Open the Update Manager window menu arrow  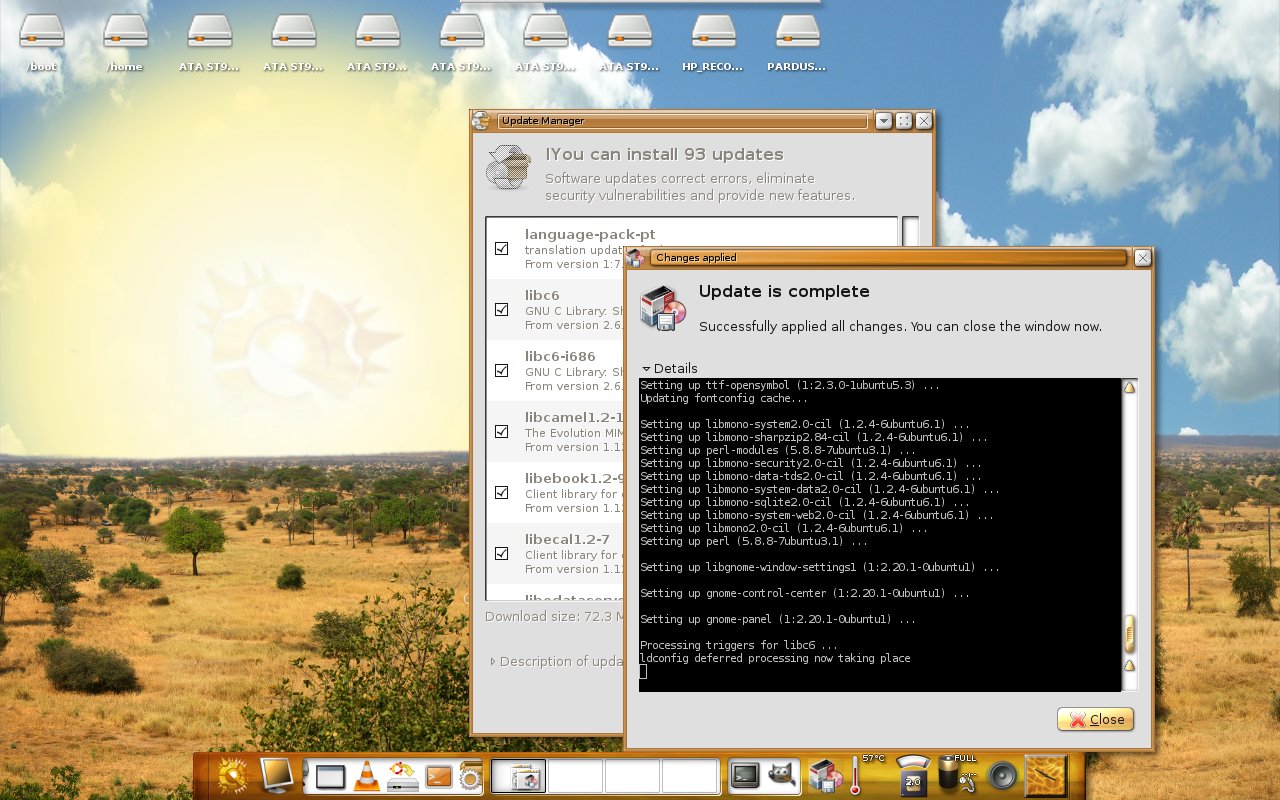pyautogui.click(x=883, y=121)
